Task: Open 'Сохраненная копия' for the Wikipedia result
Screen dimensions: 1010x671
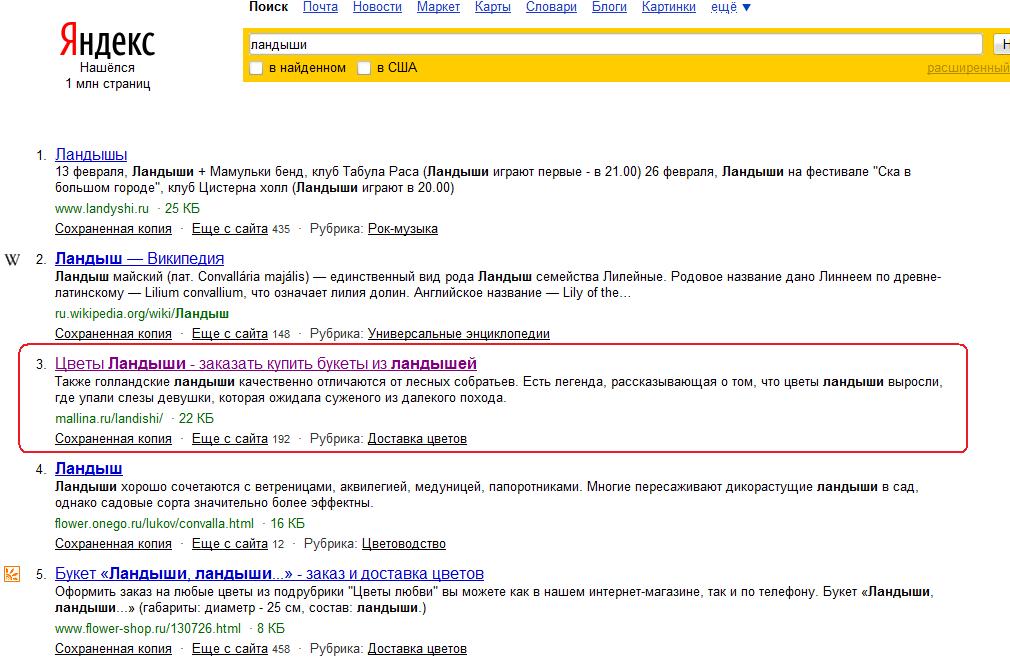Action: (113, 334)
